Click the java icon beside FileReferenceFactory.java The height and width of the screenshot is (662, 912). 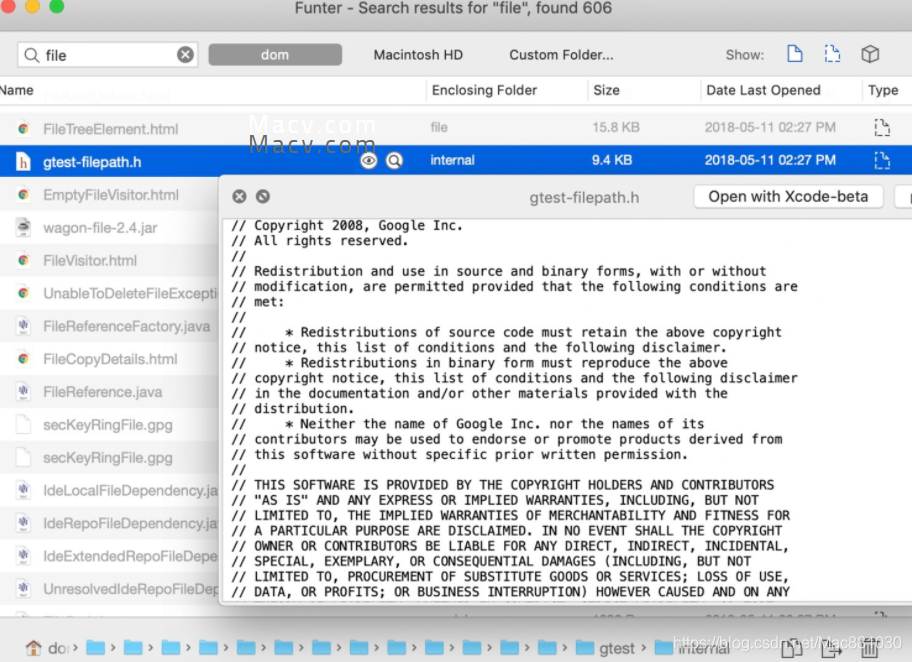[x=23, y=325]
